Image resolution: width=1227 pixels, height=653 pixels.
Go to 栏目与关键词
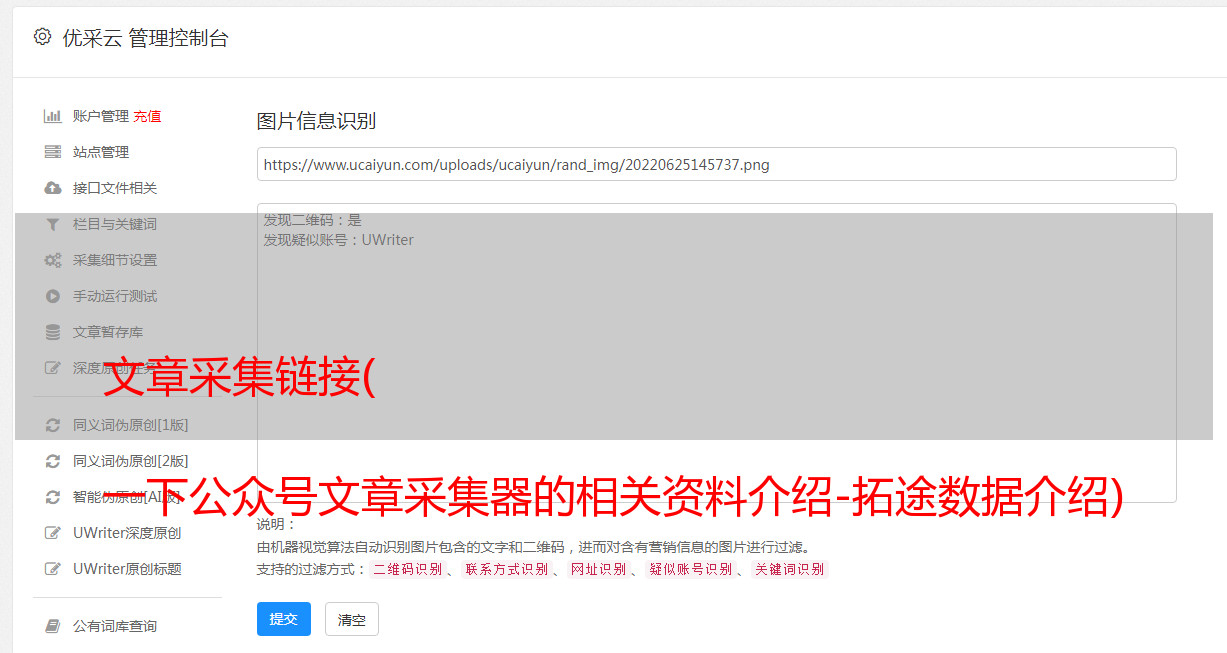[x=115, y=224]
